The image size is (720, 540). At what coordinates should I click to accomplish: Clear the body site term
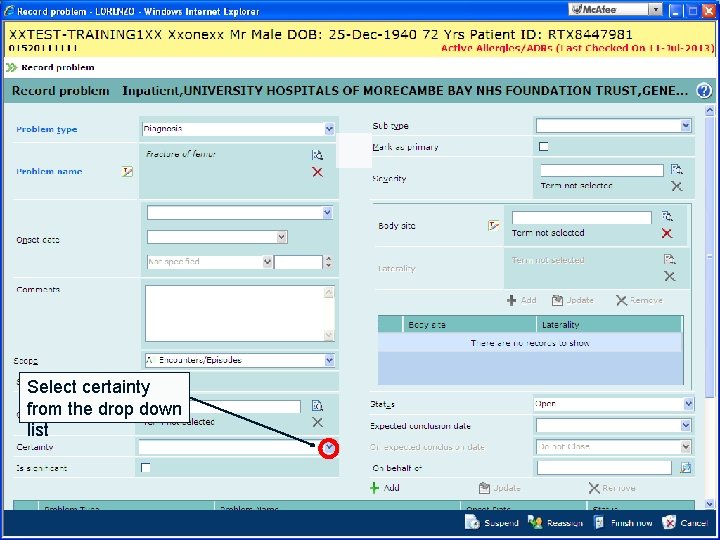coord(667,233)
